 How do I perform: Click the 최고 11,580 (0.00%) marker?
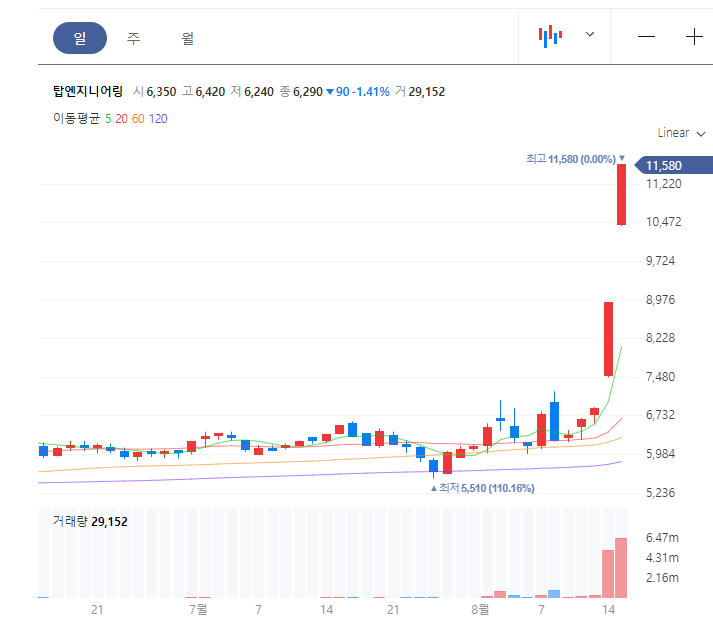point(575,159)
